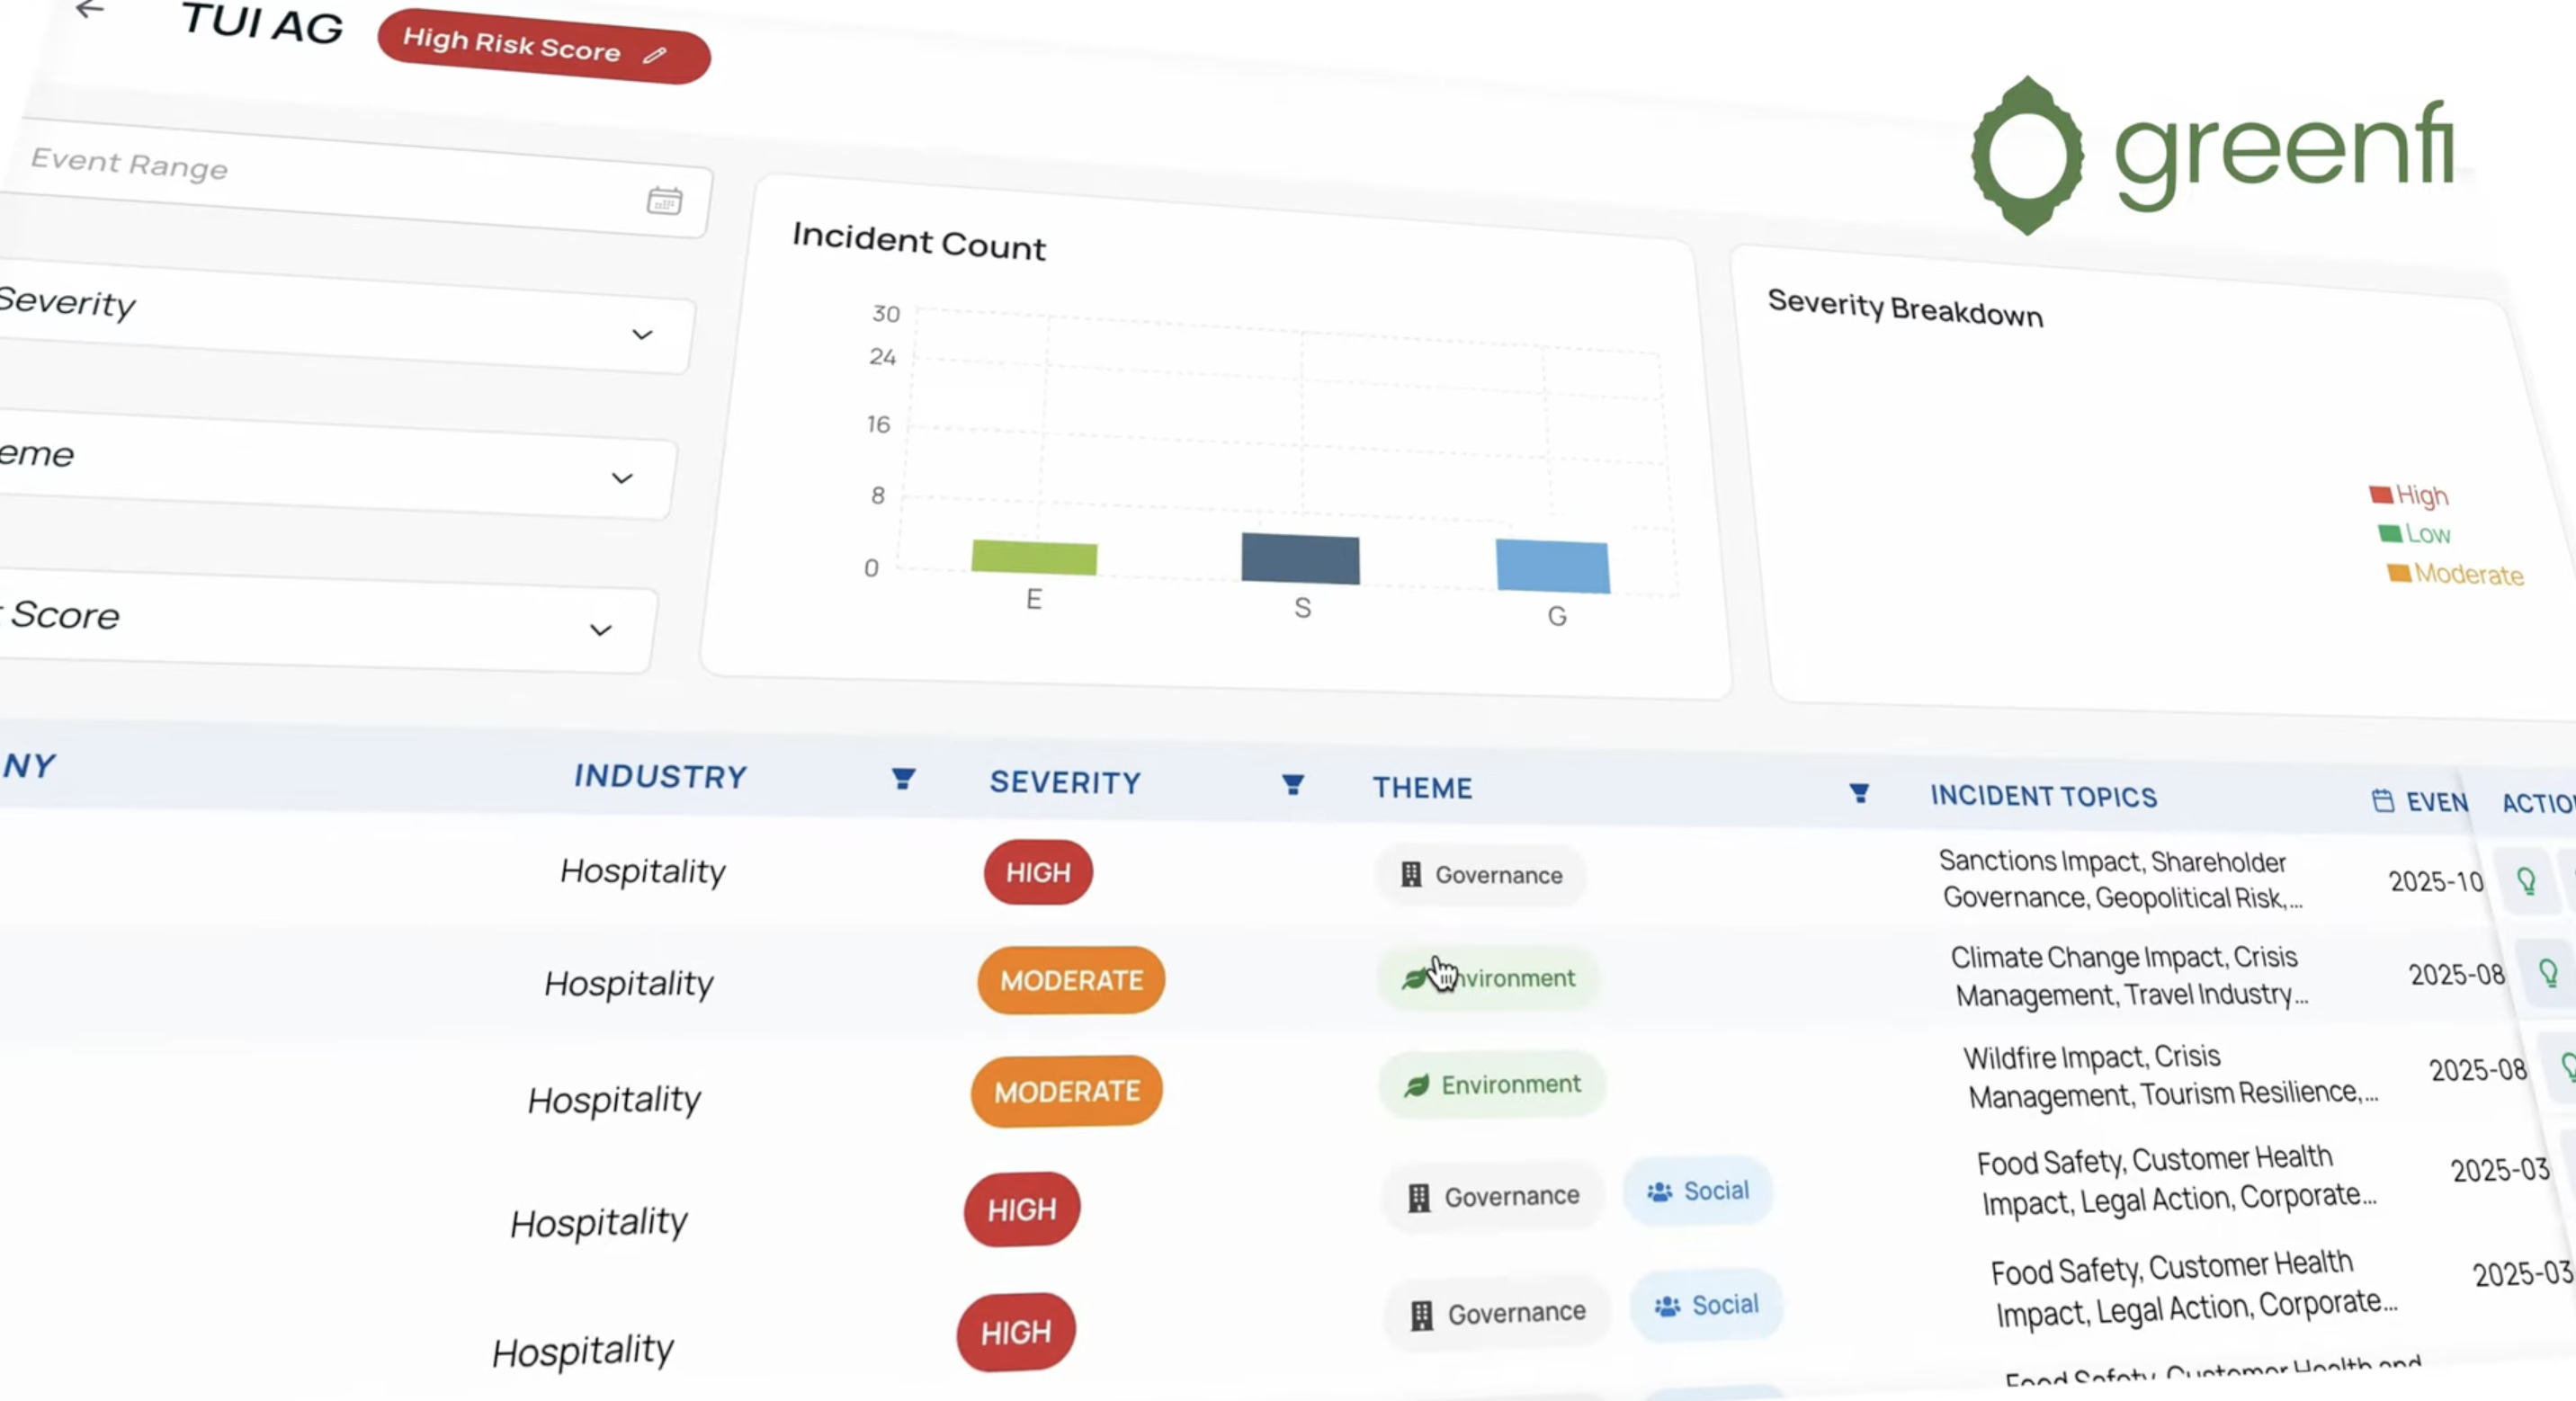Click Governance tag in Sanctions Impact row

(1482, 875)
